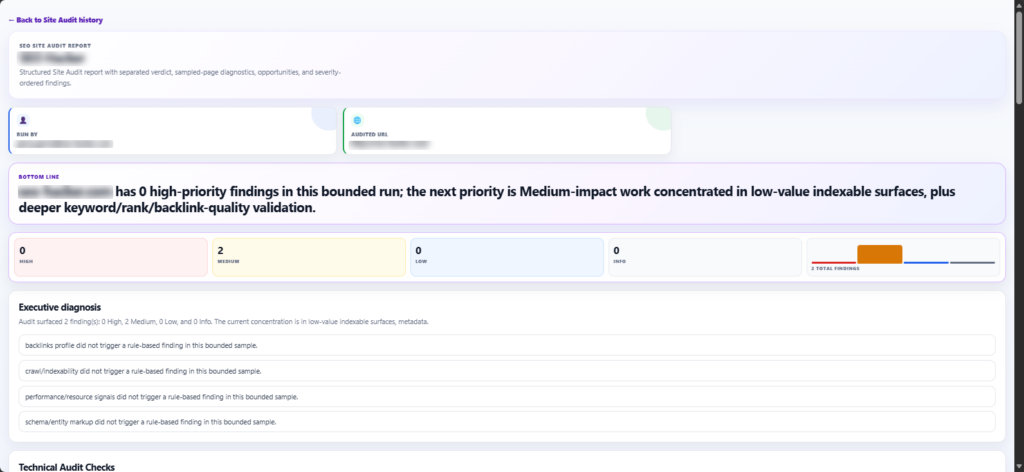Select the performance/resource signals diagnosis row

pyautogui.click(x=507, y=396)
